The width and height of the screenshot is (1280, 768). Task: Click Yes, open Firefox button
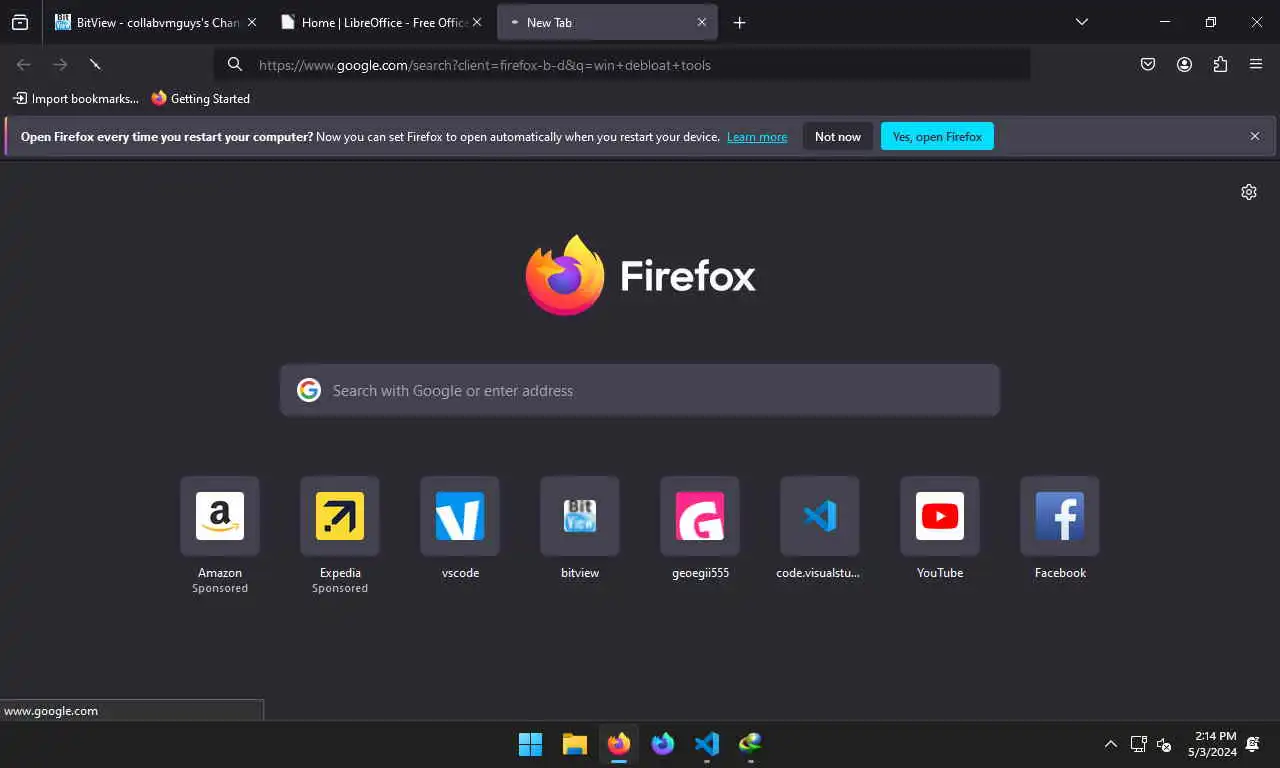[x=937, y=137]
